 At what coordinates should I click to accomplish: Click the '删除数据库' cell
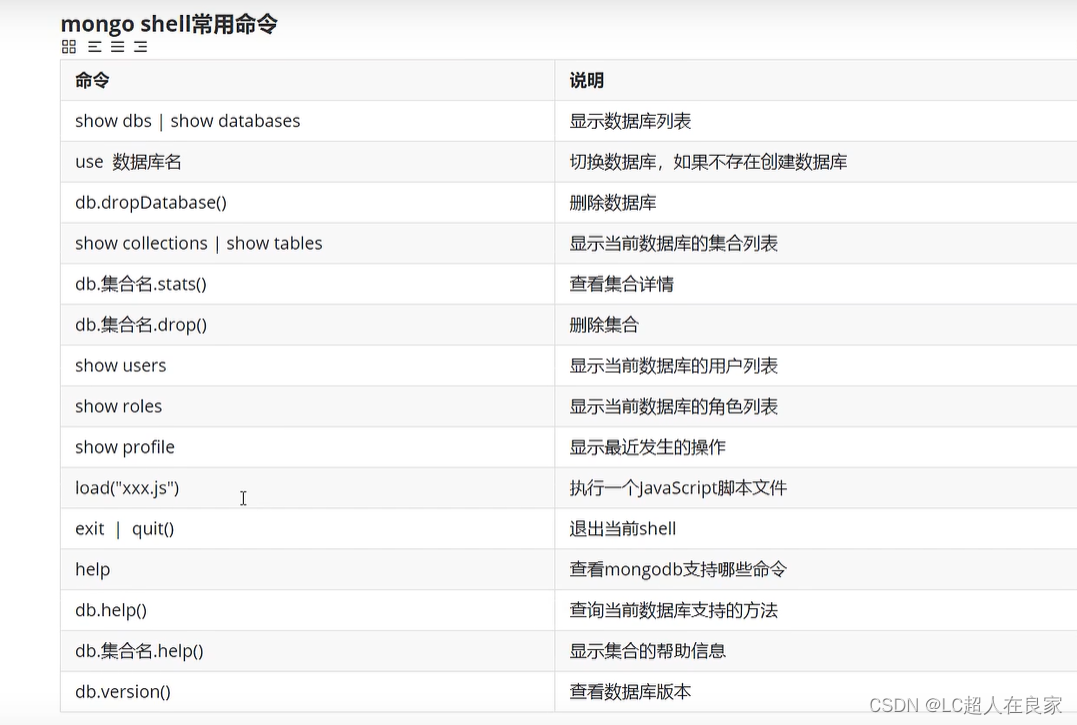[816, 203]
